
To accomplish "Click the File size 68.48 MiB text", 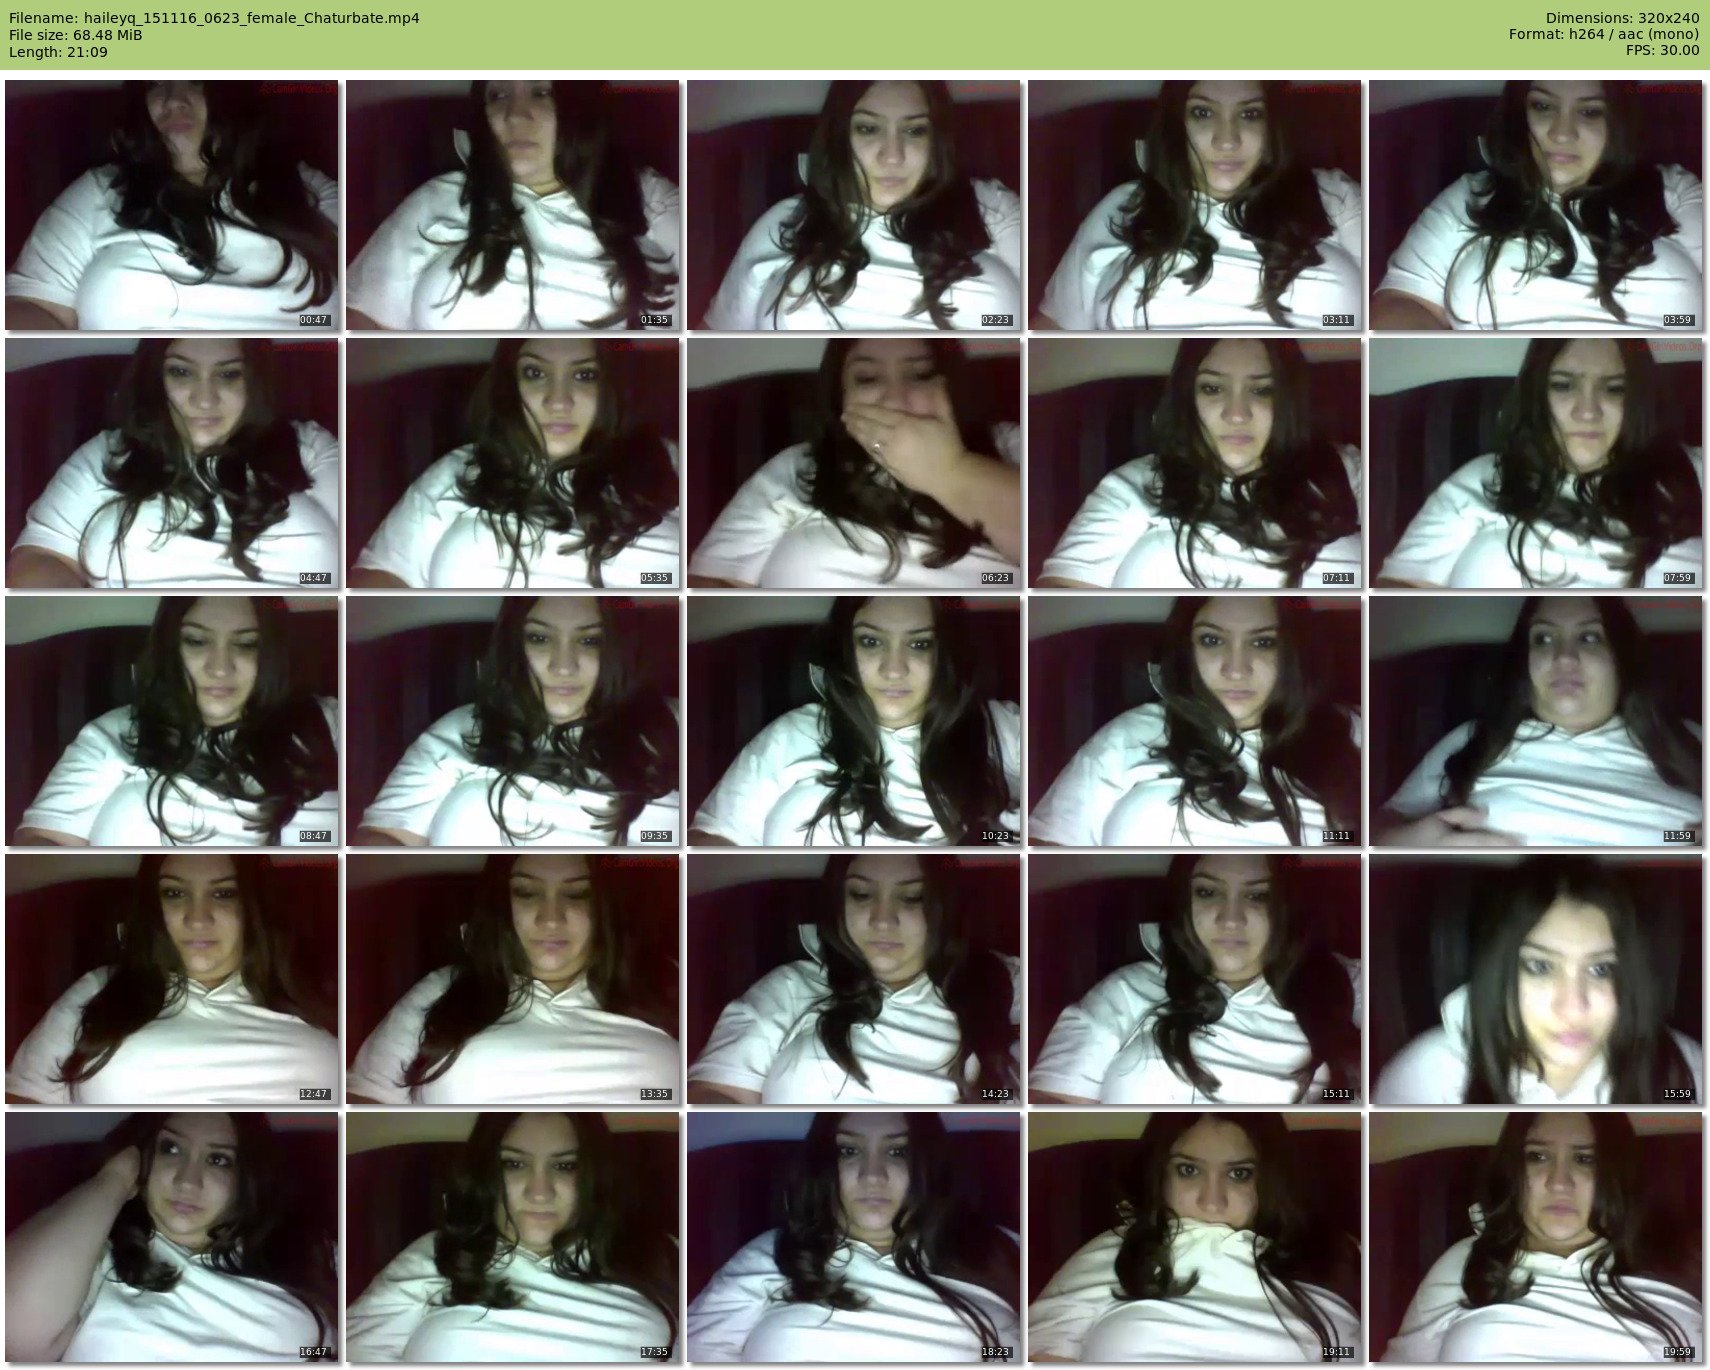I will (x=76, y=35).
